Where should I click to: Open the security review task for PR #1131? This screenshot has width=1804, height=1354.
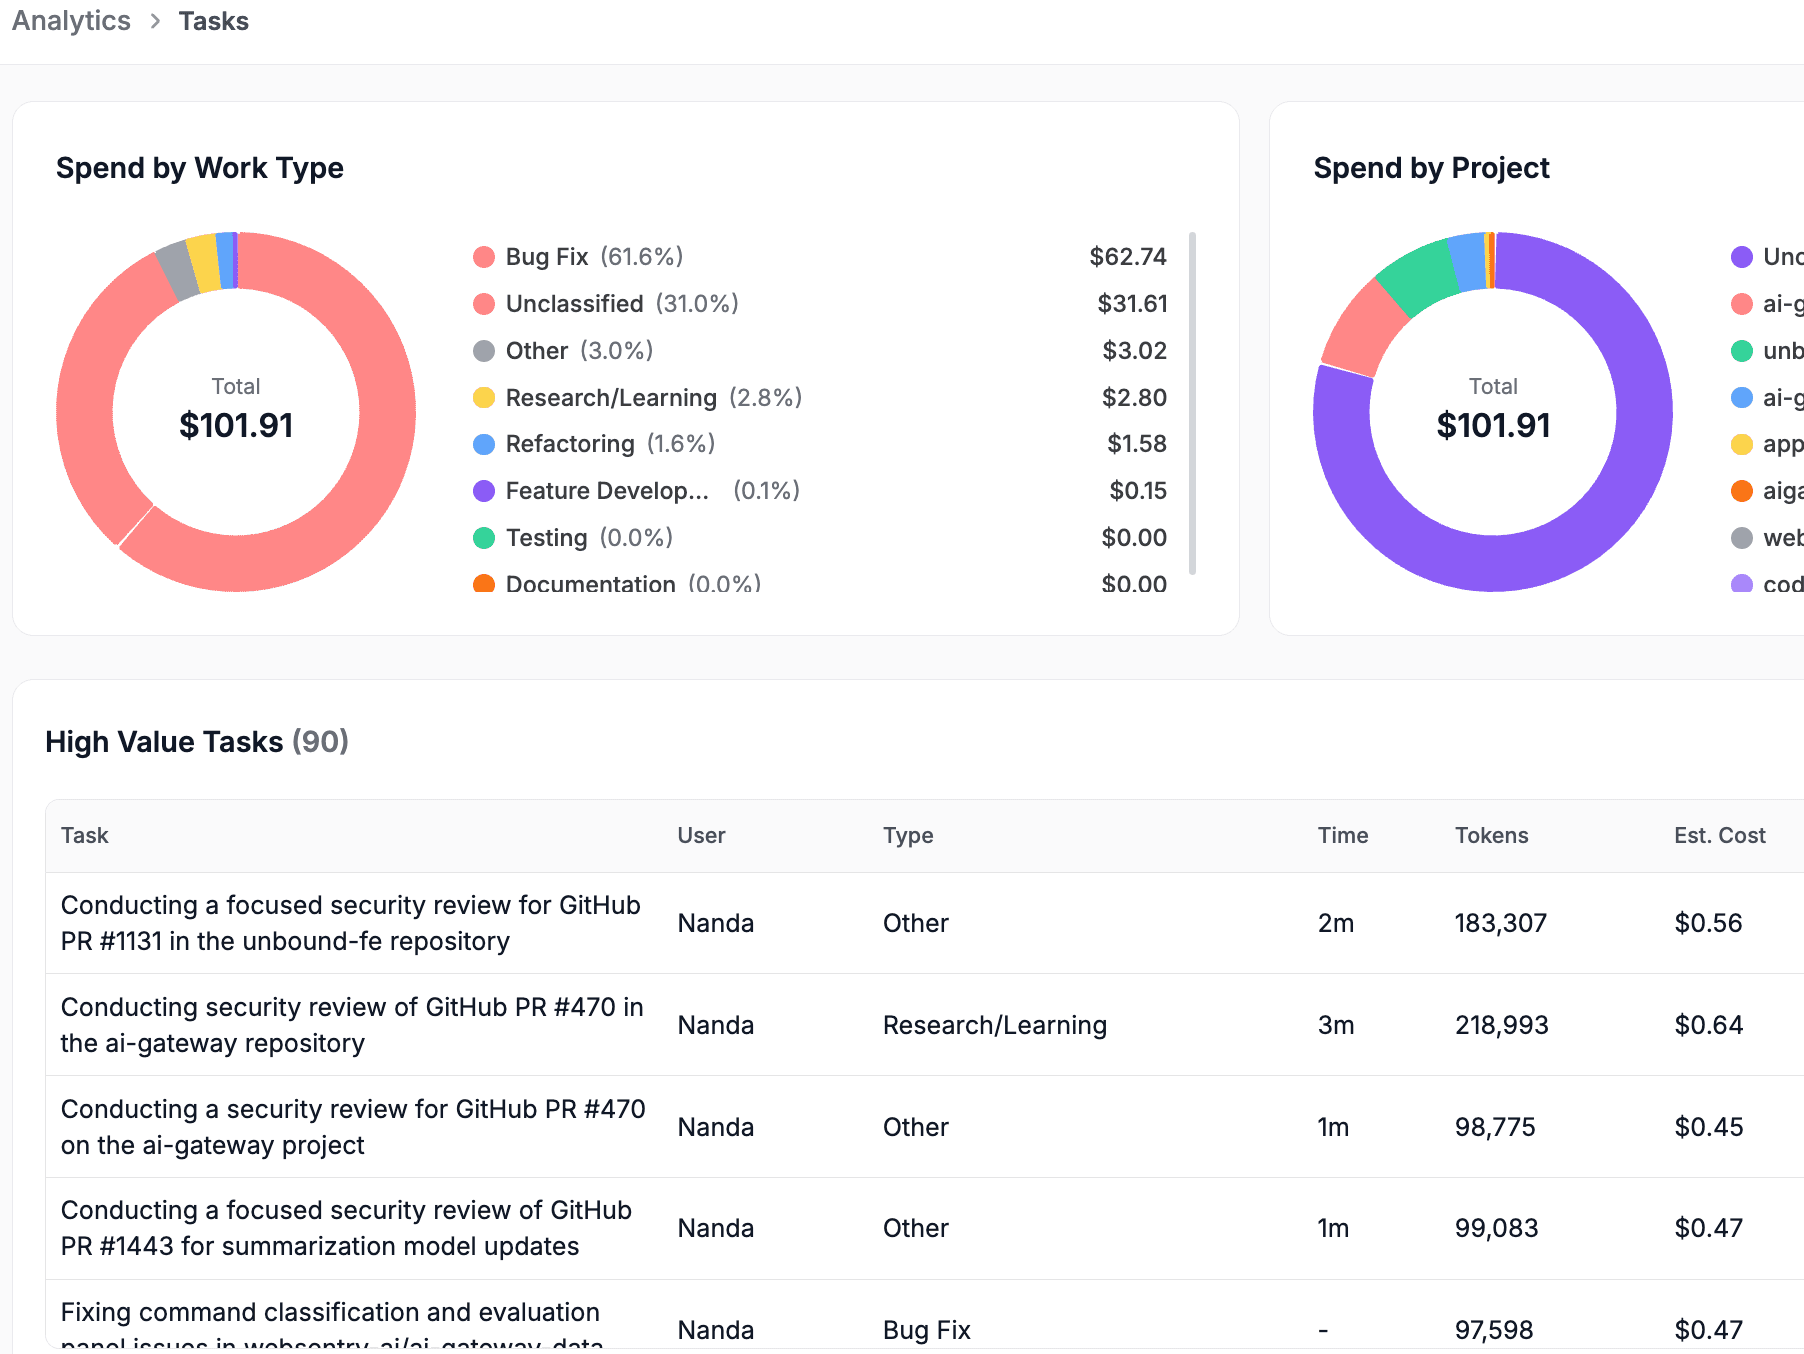(x=350, y=922)
